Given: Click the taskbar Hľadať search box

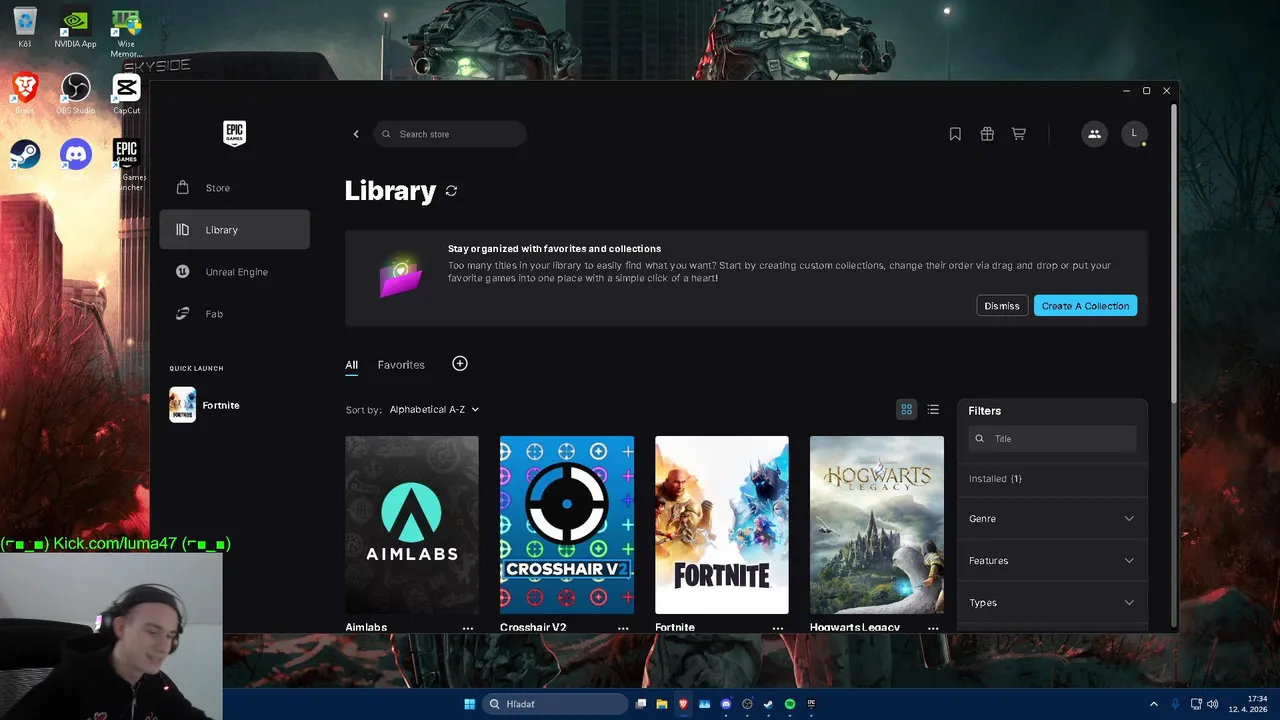Looking at the screenshot, I should tap(555, 704).
